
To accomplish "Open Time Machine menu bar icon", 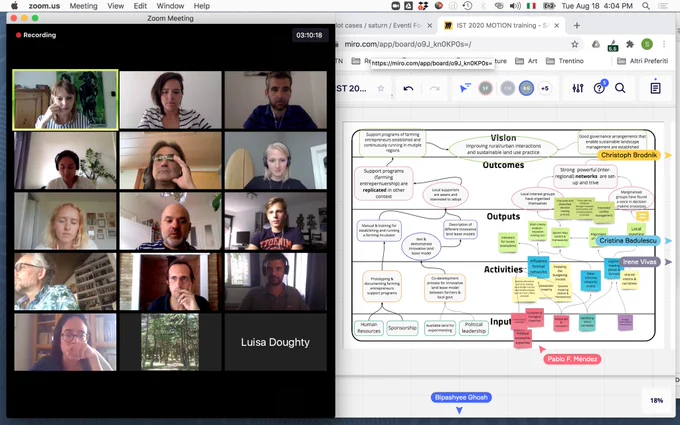I will [x=467, y=6].
